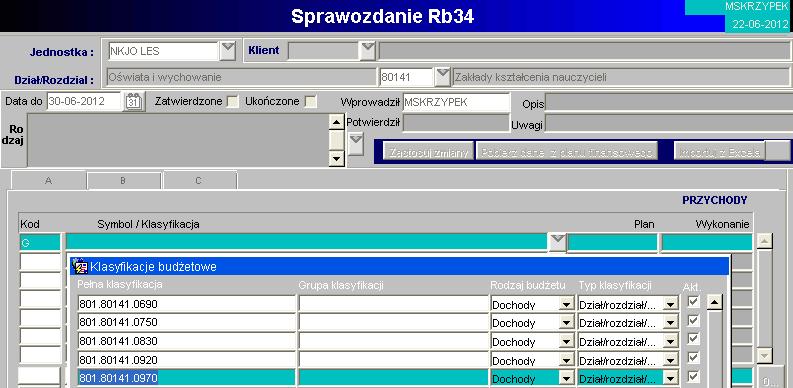Select classification 801.80141.0830
The height and width of the screenshot is (388, 793).
[x=186, y=341]
